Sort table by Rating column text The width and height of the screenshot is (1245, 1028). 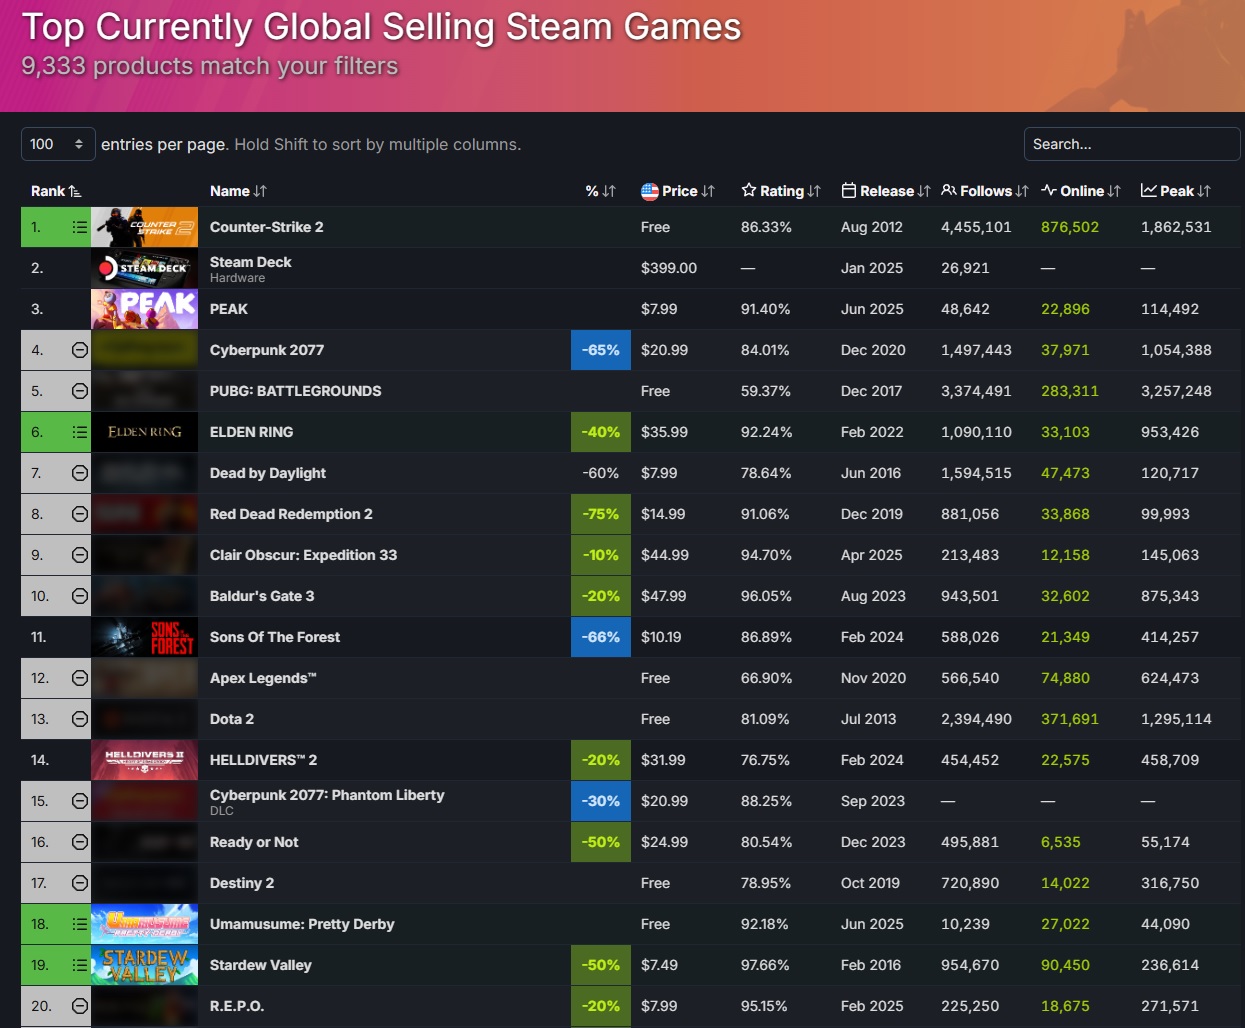tap(782, 191)
